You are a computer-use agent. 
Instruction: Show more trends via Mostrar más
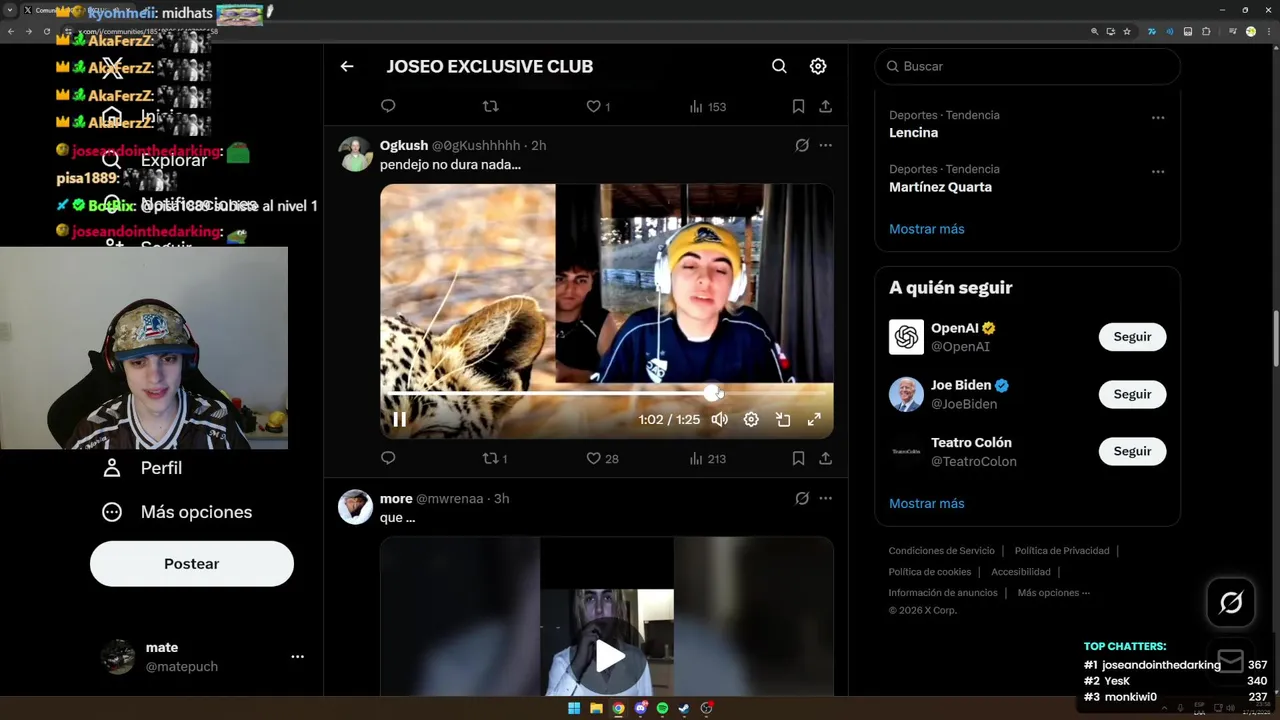926,229
